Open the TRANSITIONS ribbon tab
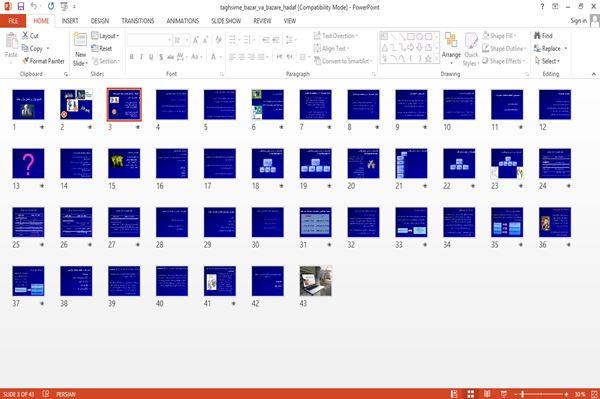Viewport: 600px width, 399px height. (138, 21)
